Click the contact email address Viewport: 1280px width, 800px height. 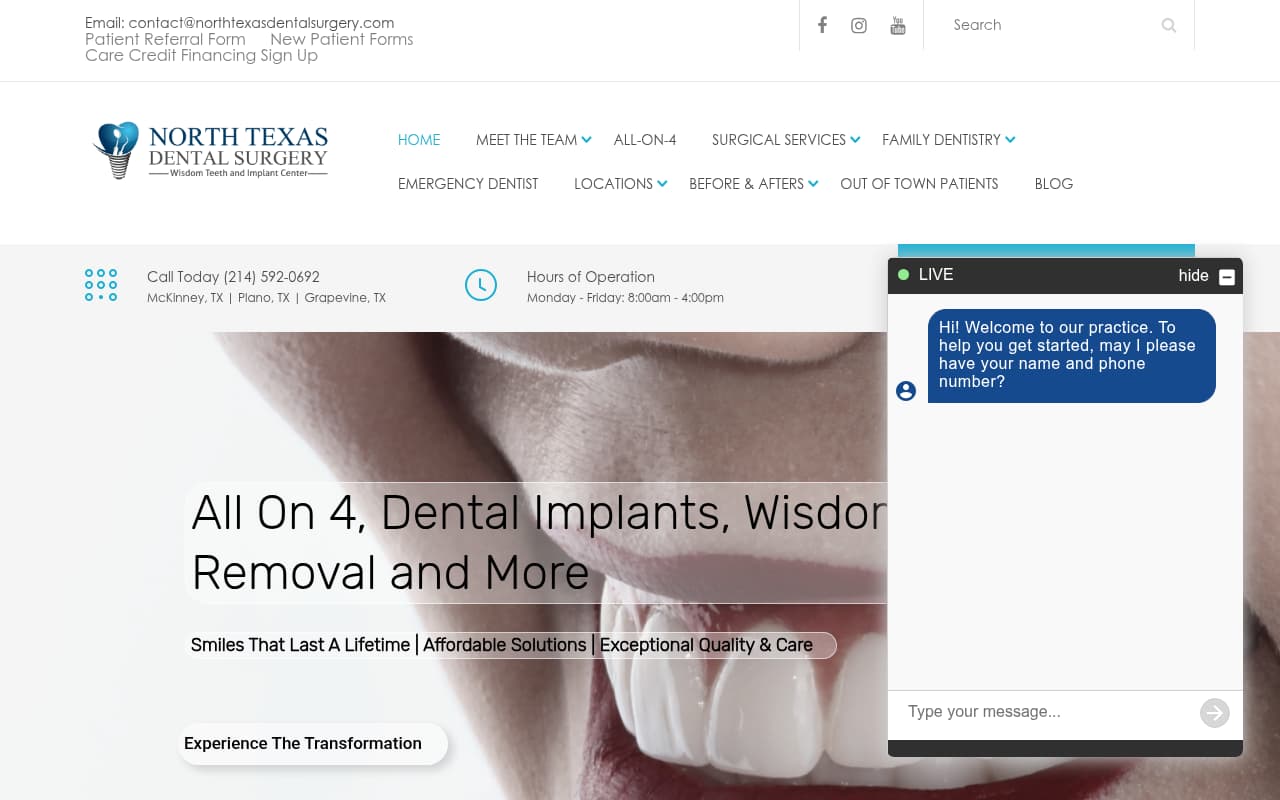click(x=261, y=23)
